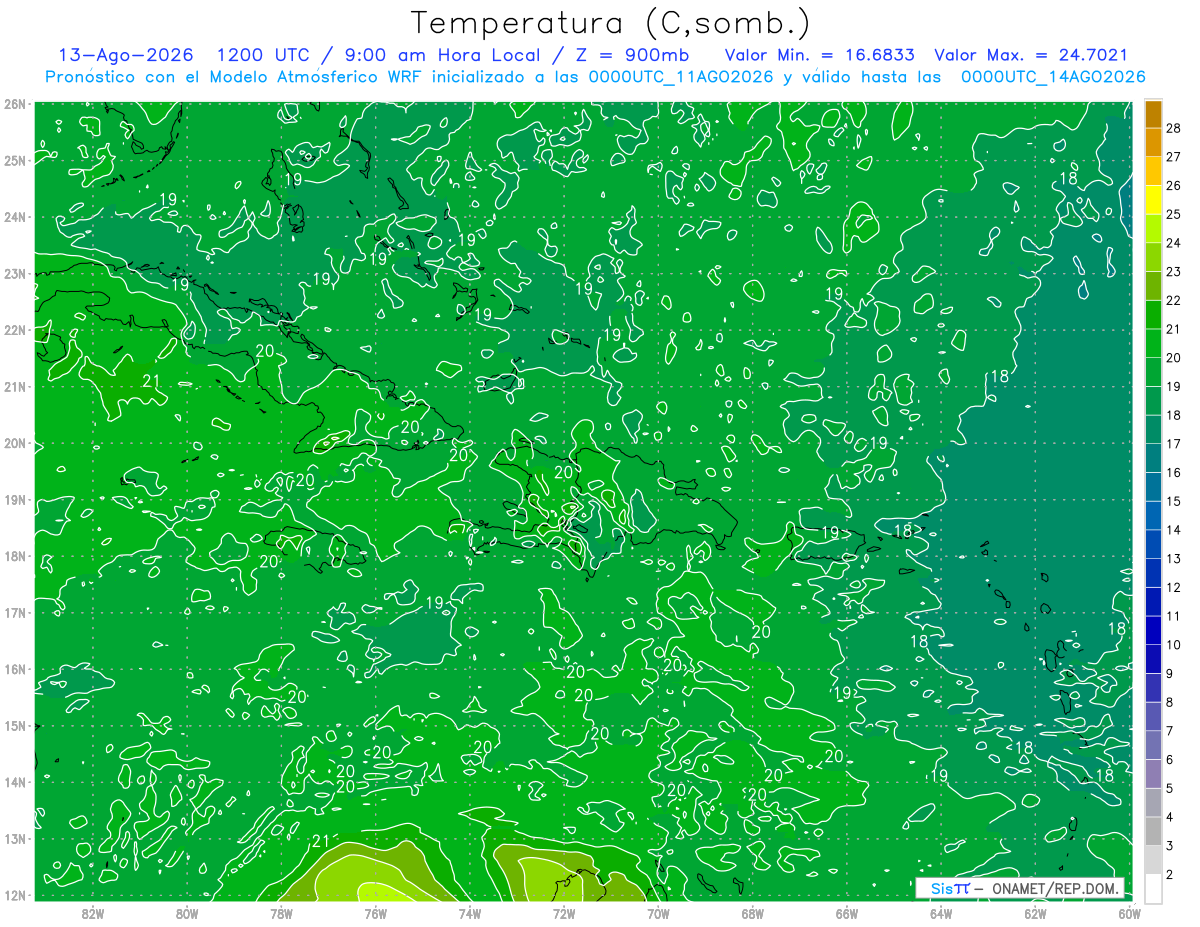Click latitude axis label "24N"
This screenshot has height=927, width=1200.
tap(15, 217)
